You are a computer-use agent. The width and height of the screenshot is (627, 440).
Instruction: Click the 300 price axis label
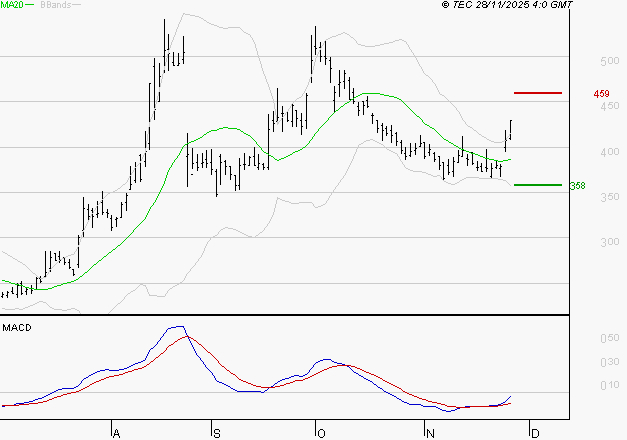coord(610,242)
